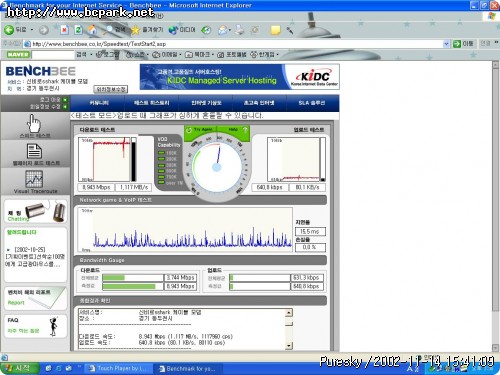This screenshot has height=375, width=500.
Task: Click the Home icon in browser toolbar
Action: pos(92,30)
